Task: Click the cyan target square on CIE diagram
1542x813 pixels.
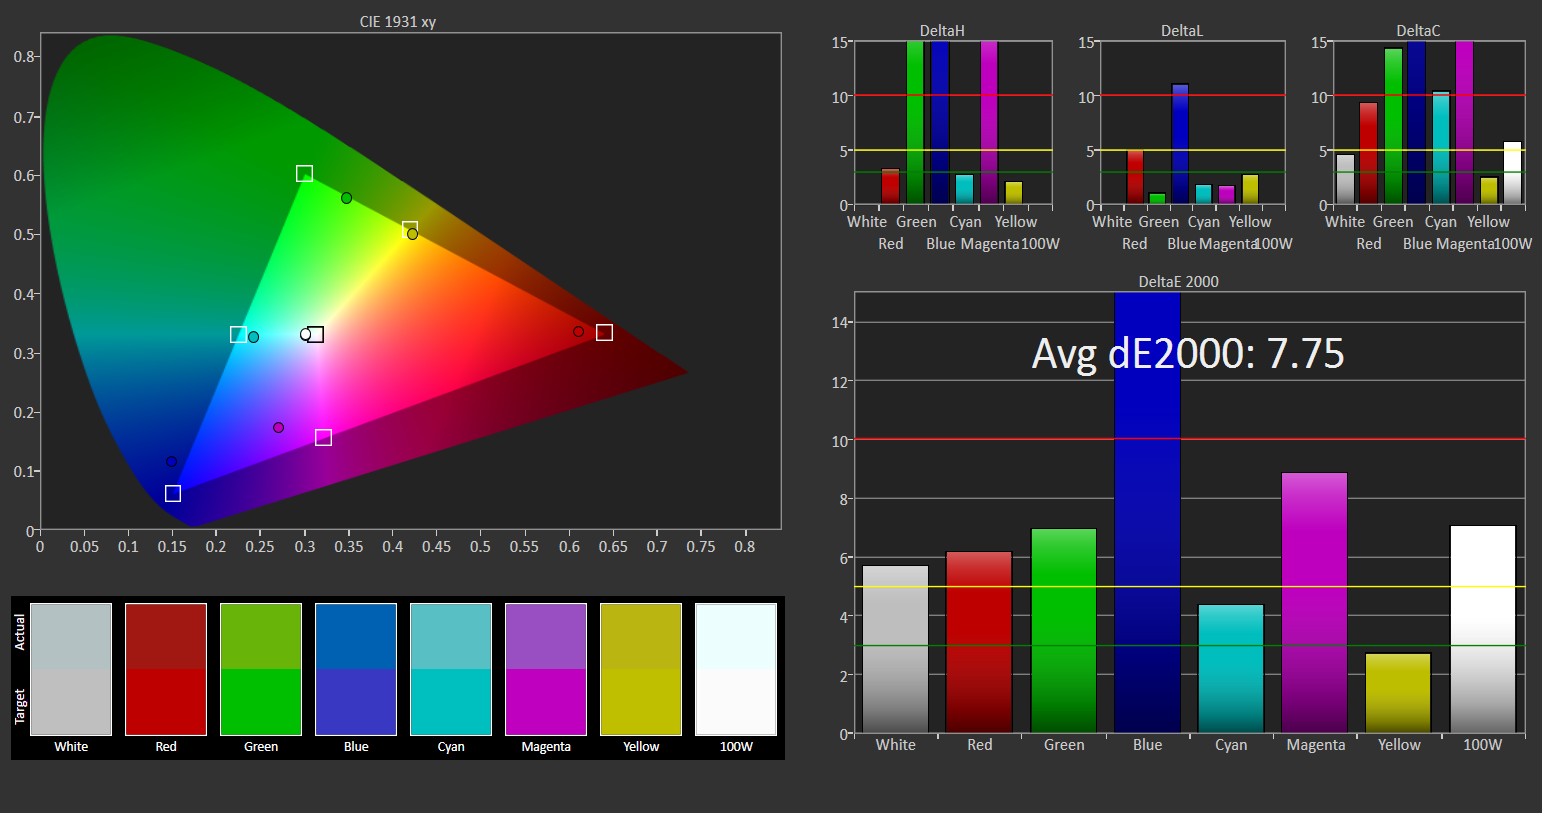Action: [238, 334]
